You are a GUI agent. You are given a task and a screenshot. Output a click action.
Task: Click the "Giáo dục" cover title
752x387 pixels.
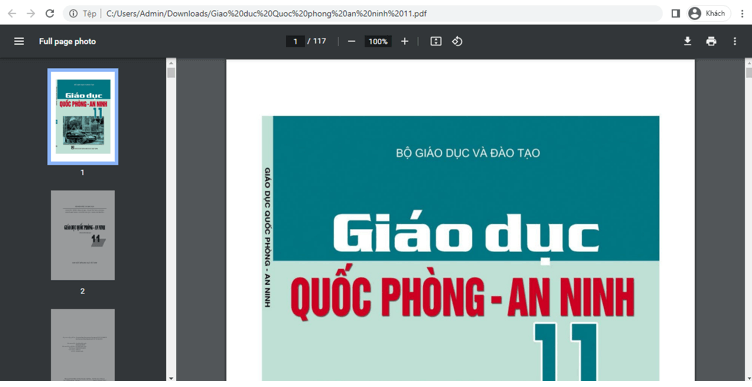point(466,236)
